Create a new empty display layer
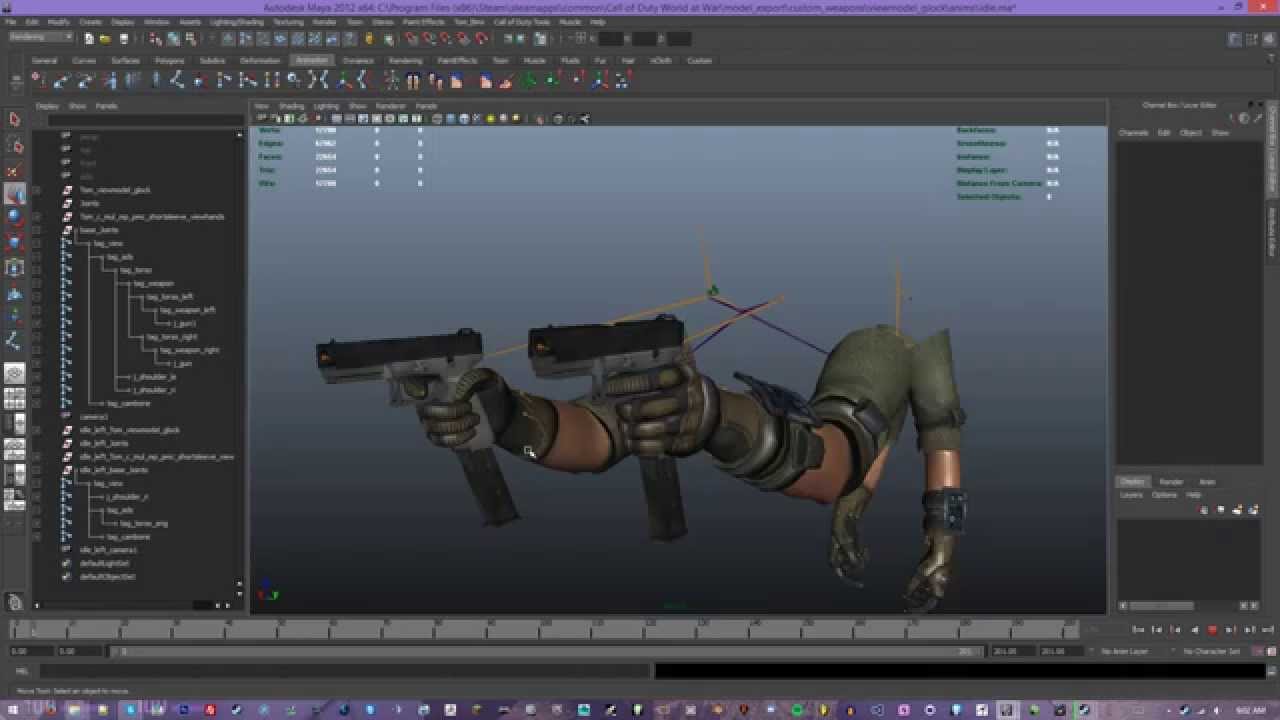 pyautogui.click(x=1237, y=510)
